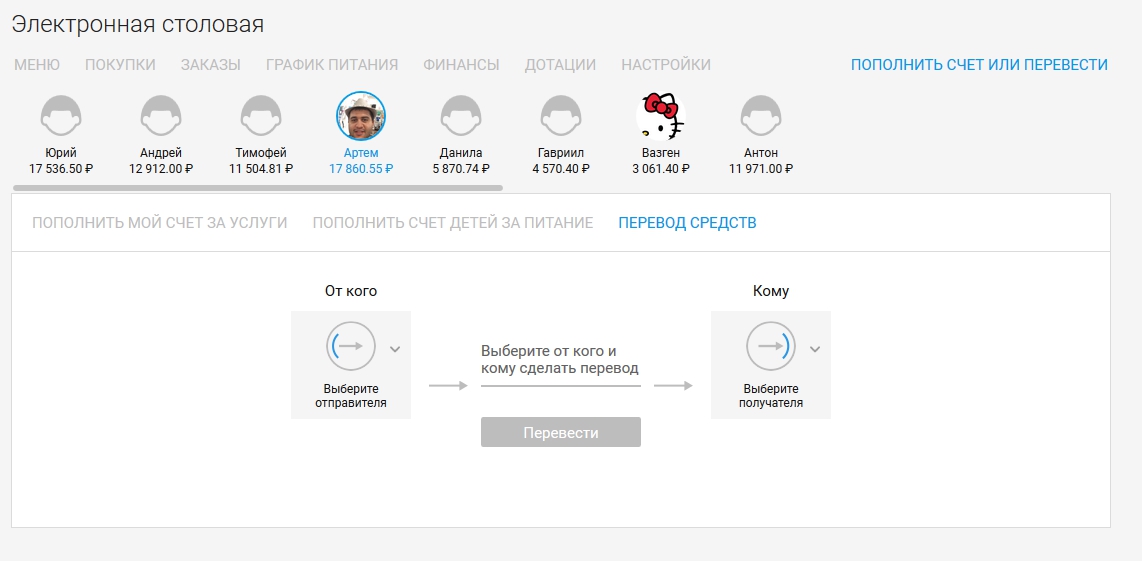Open the МЕНЮ tab
Viewport: 1142px width, 561px height.
37,65
